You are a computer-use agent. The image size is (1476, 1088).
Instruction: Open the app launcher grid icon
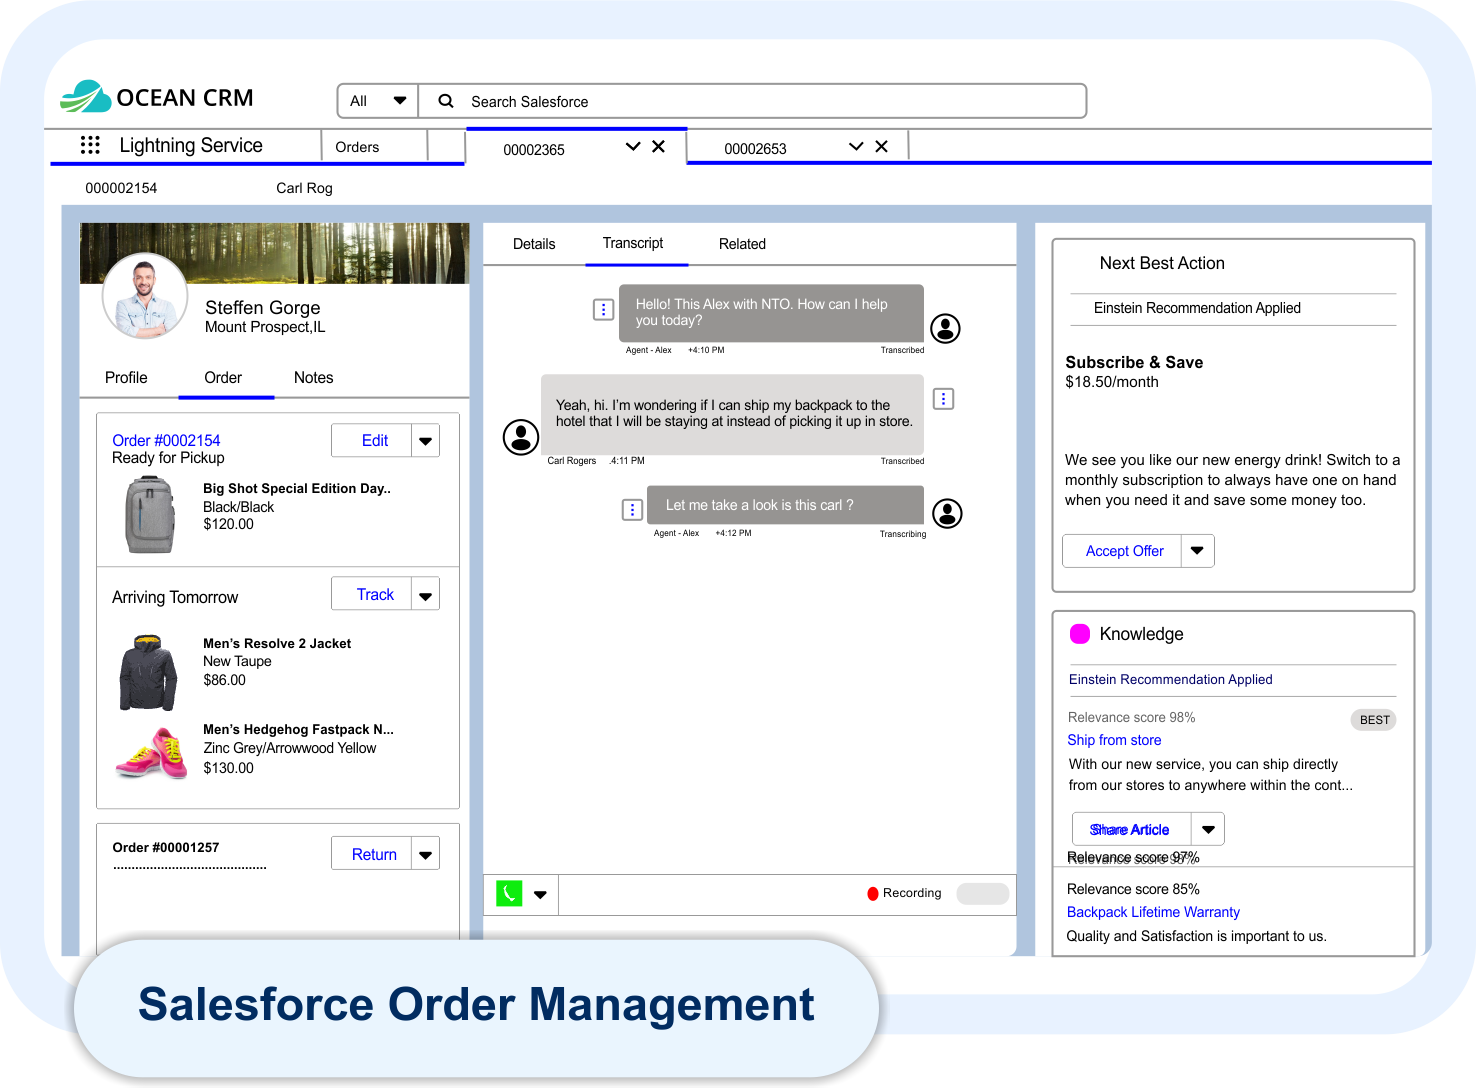tap(90, 145)
